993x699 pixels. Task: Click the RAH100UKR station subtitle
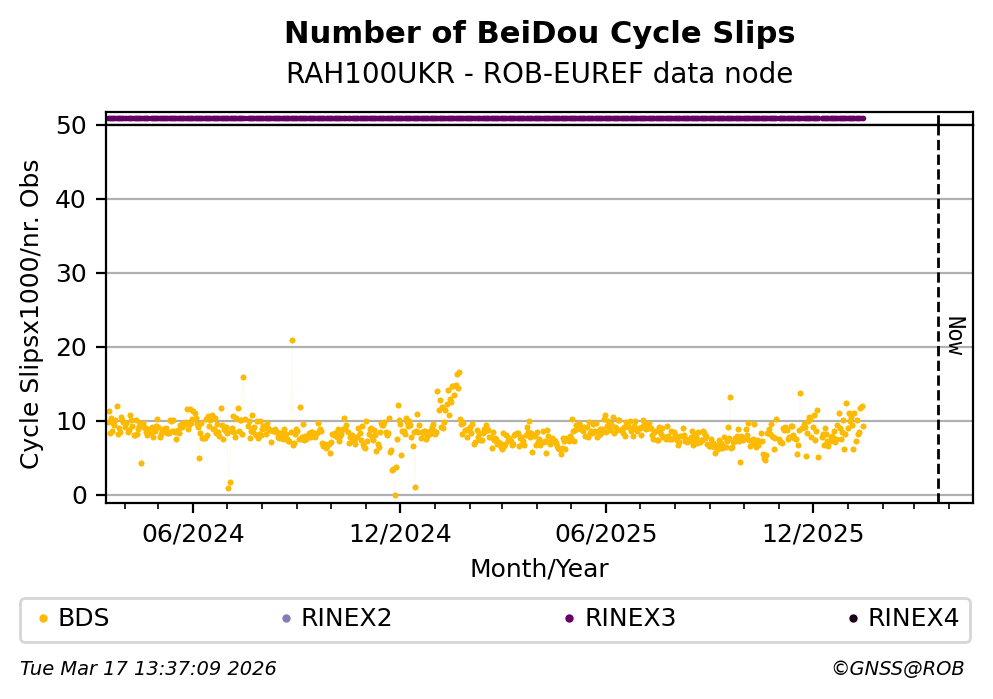(x=539, y=74)
